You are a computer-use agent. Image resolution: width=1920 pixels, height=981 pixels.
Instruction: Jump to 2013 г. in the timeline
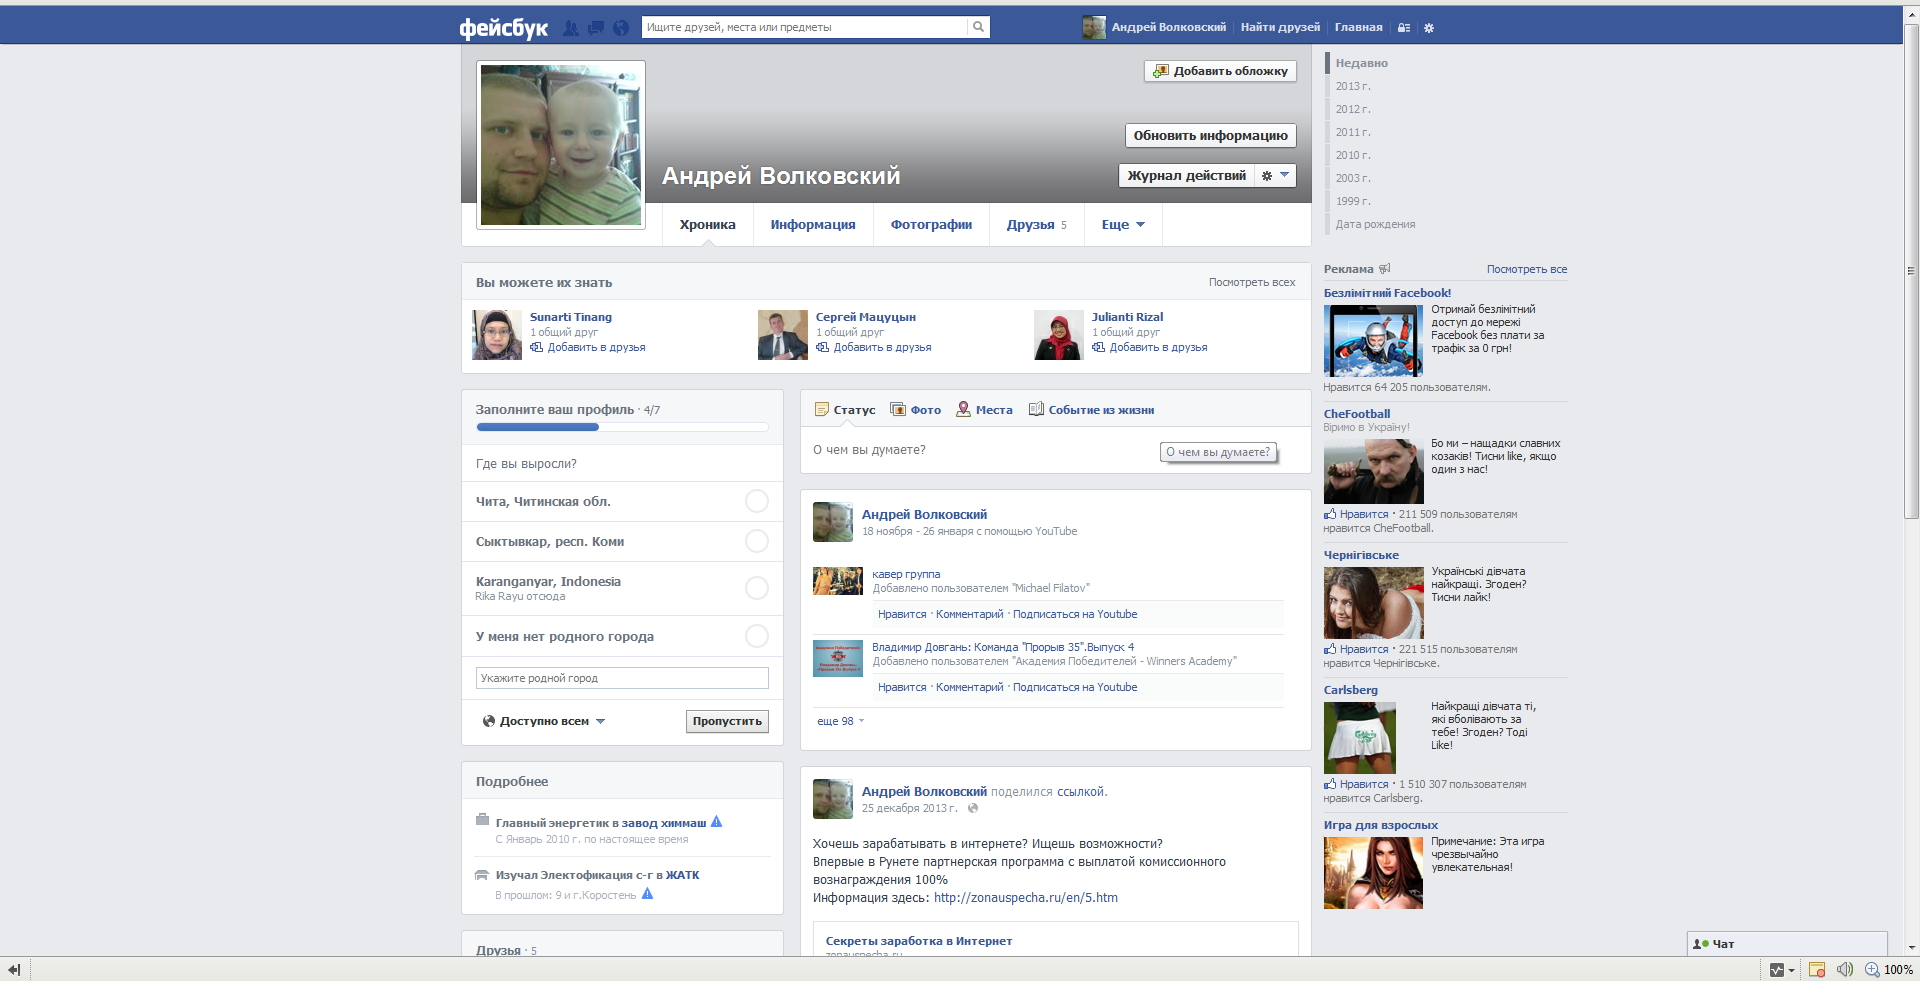coord(1353,86)
